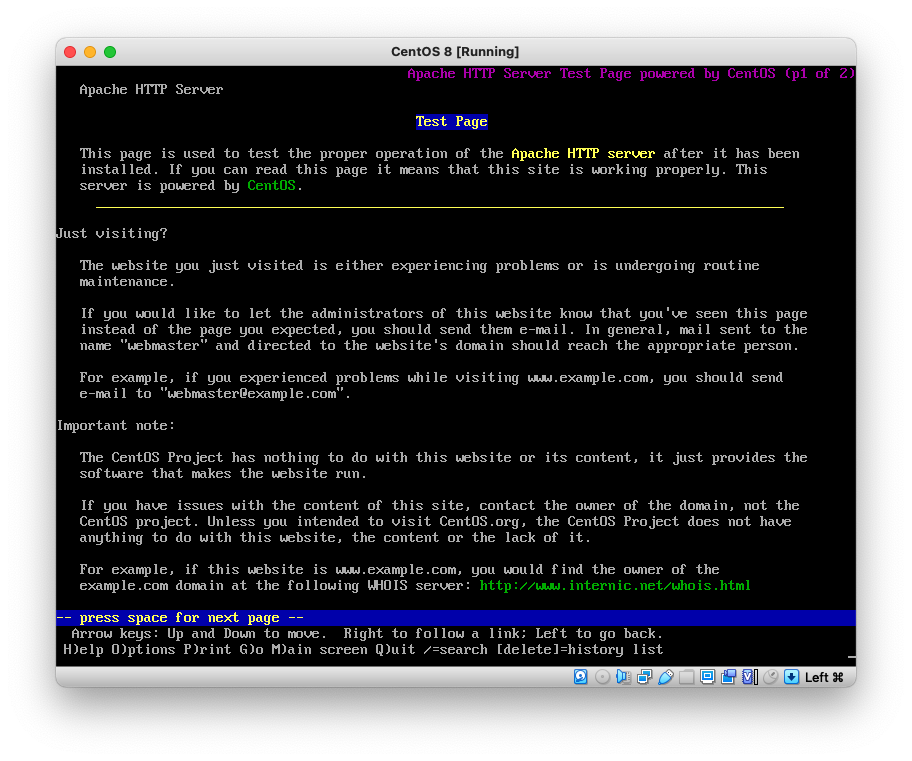Click the mouse integration status icon
Viewport: 912px width, 761px height.
771,677
